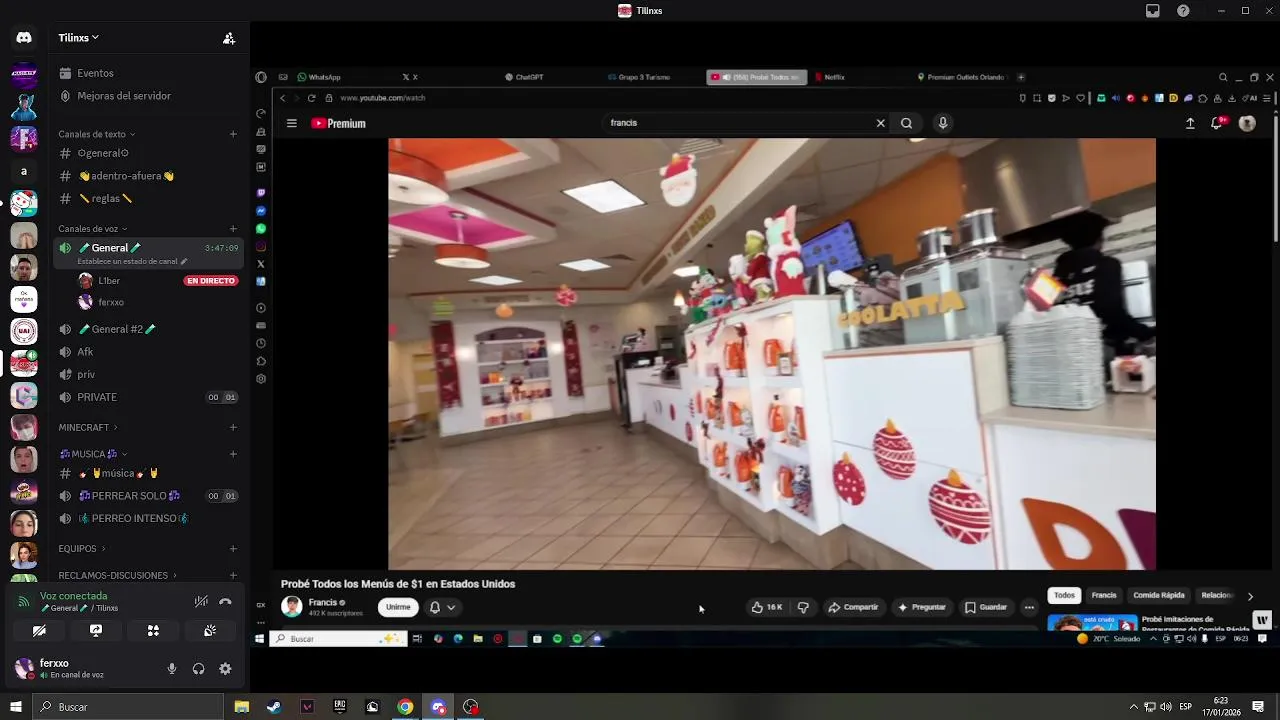
Task: Expand the RECLAMOS-DISCUSIONES category
Action: 117,576
